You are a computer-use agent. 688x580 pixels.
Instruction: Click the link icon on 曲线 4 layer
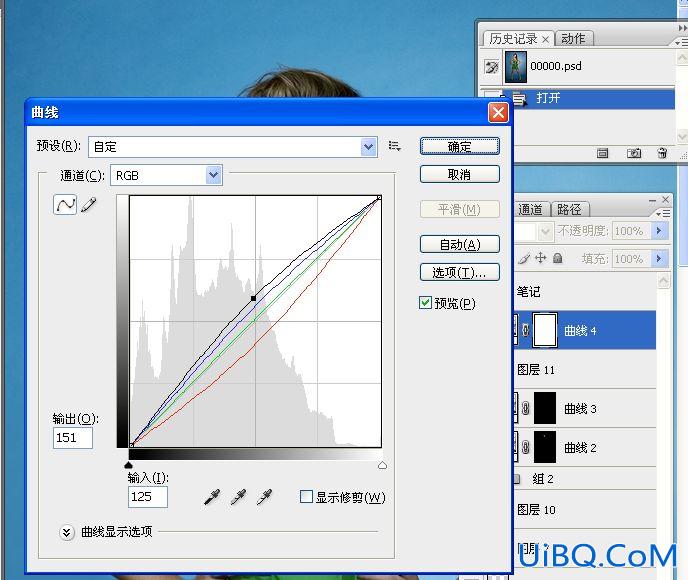(526, 330)
